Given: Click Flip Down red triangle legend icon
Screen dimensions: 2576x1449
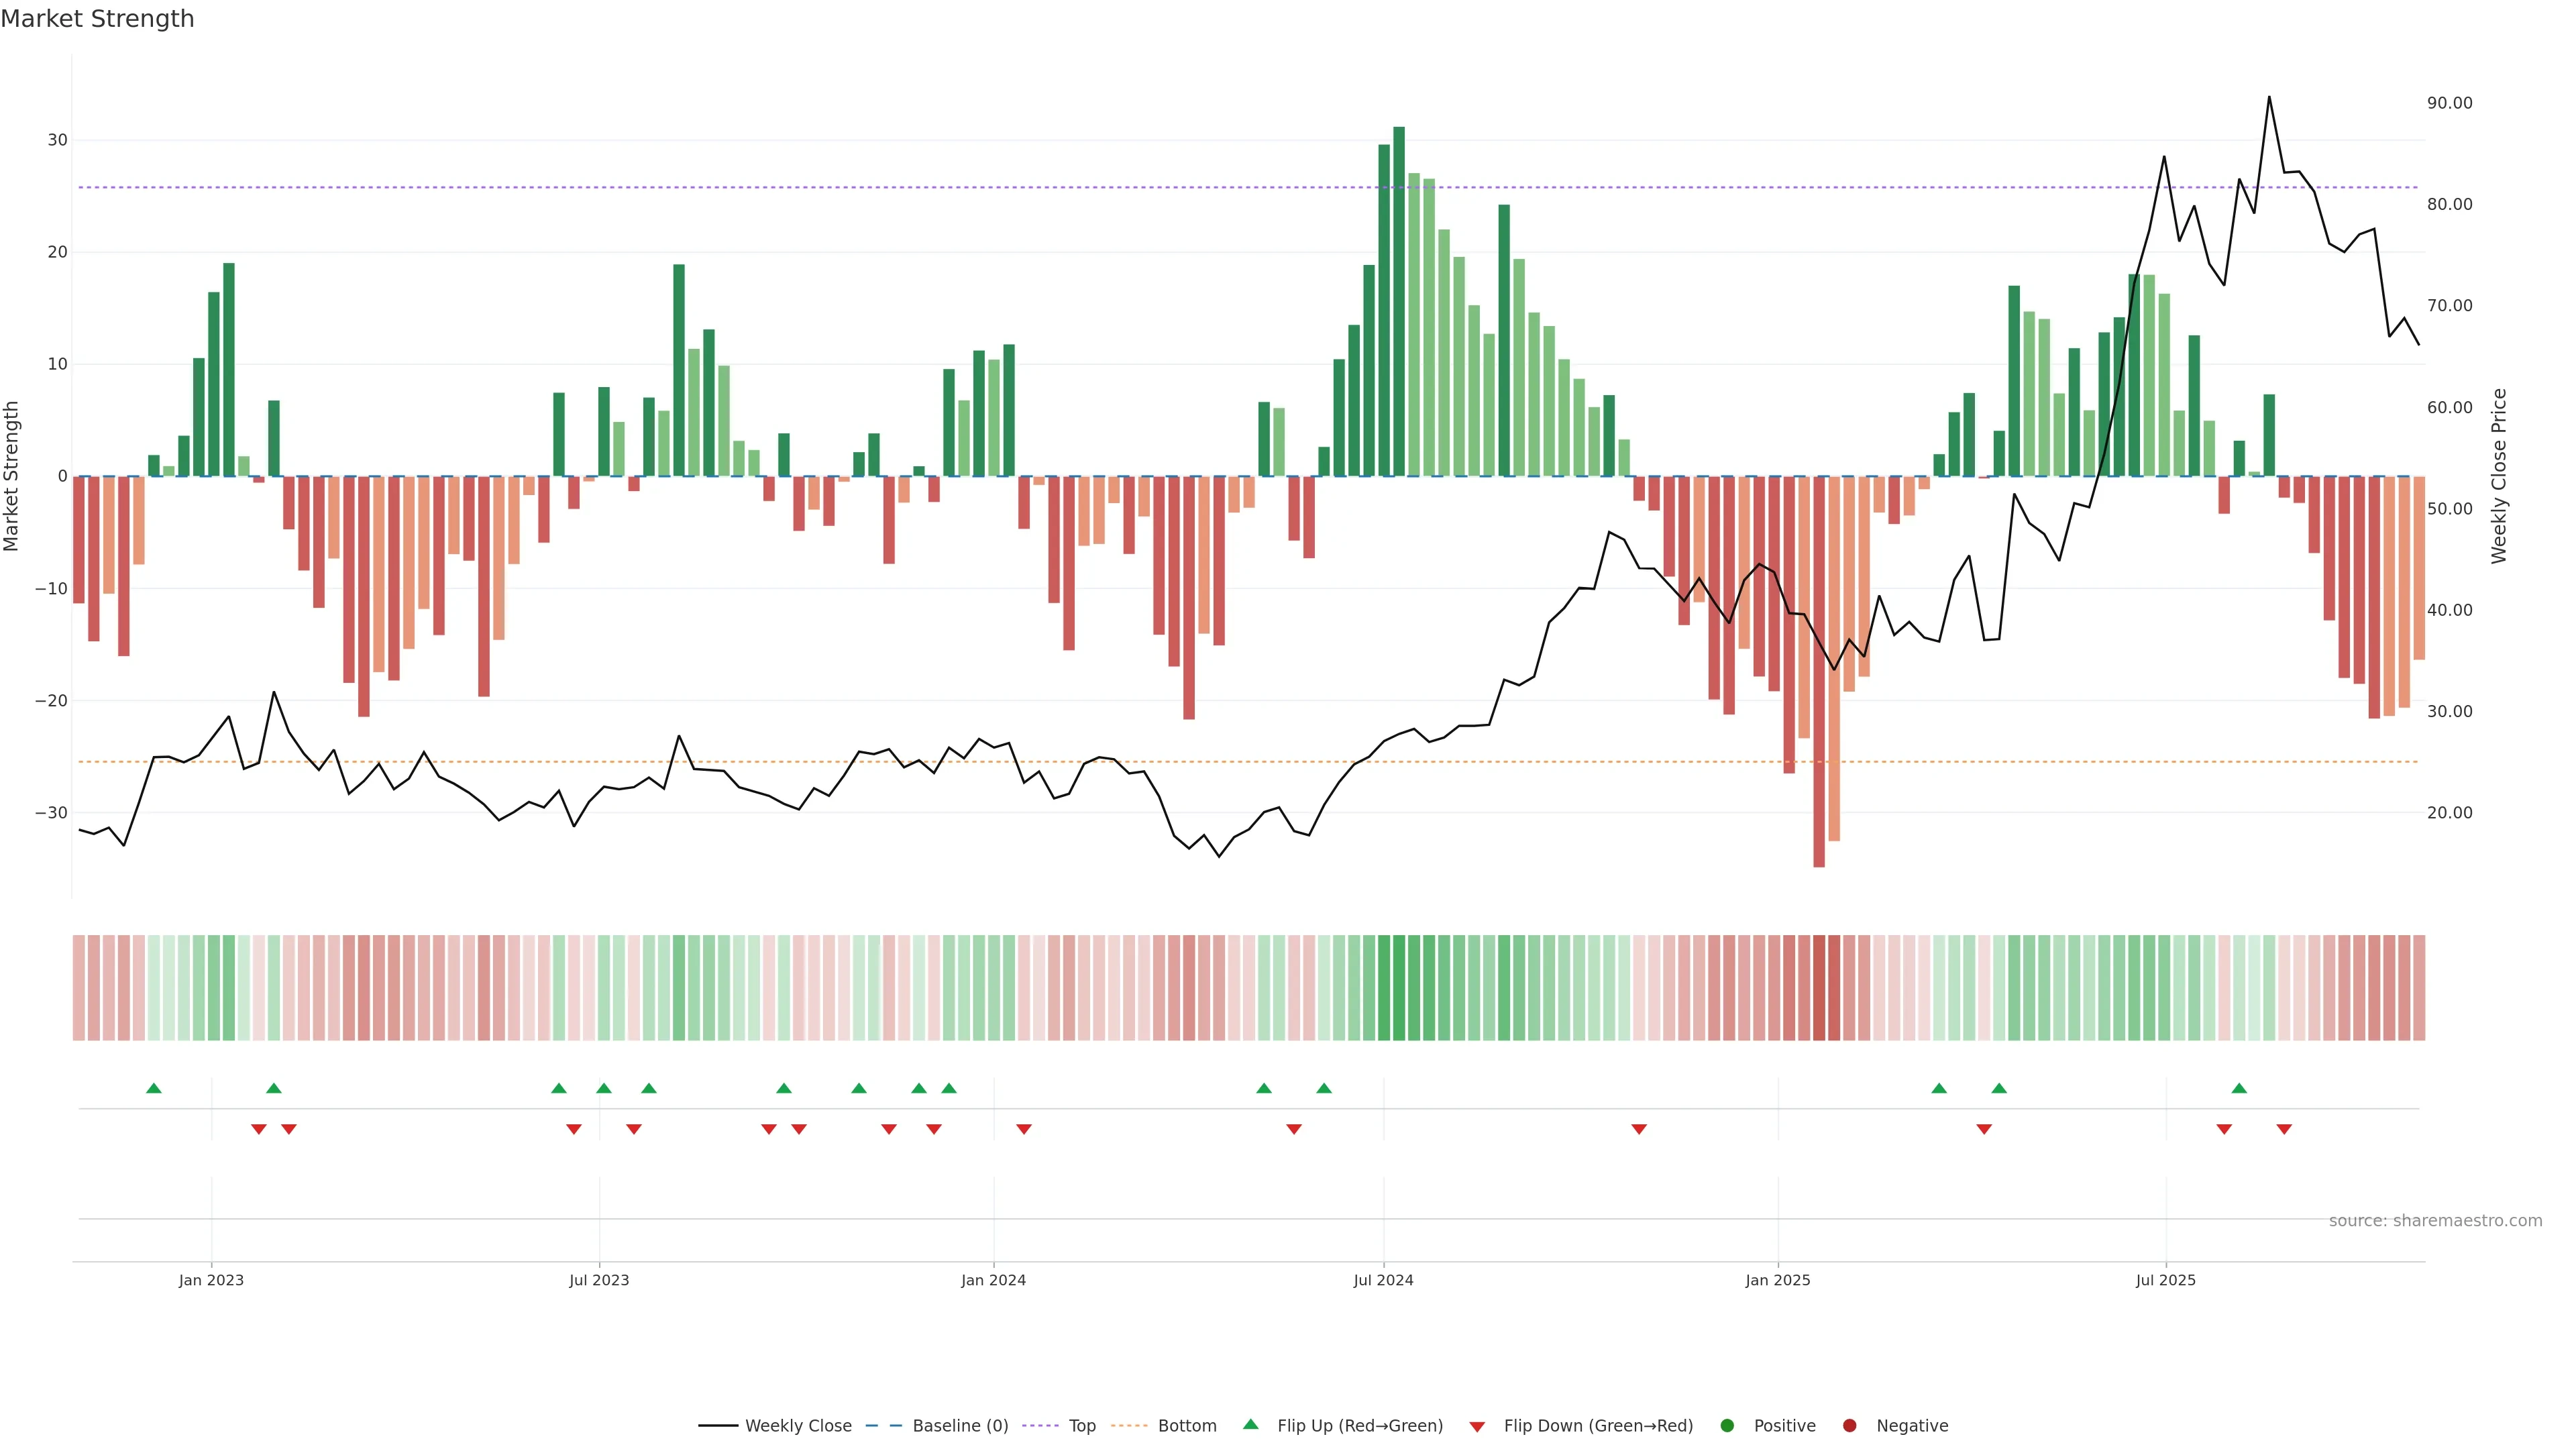Looking at the screenshot, I should tap(1477, 1426).
